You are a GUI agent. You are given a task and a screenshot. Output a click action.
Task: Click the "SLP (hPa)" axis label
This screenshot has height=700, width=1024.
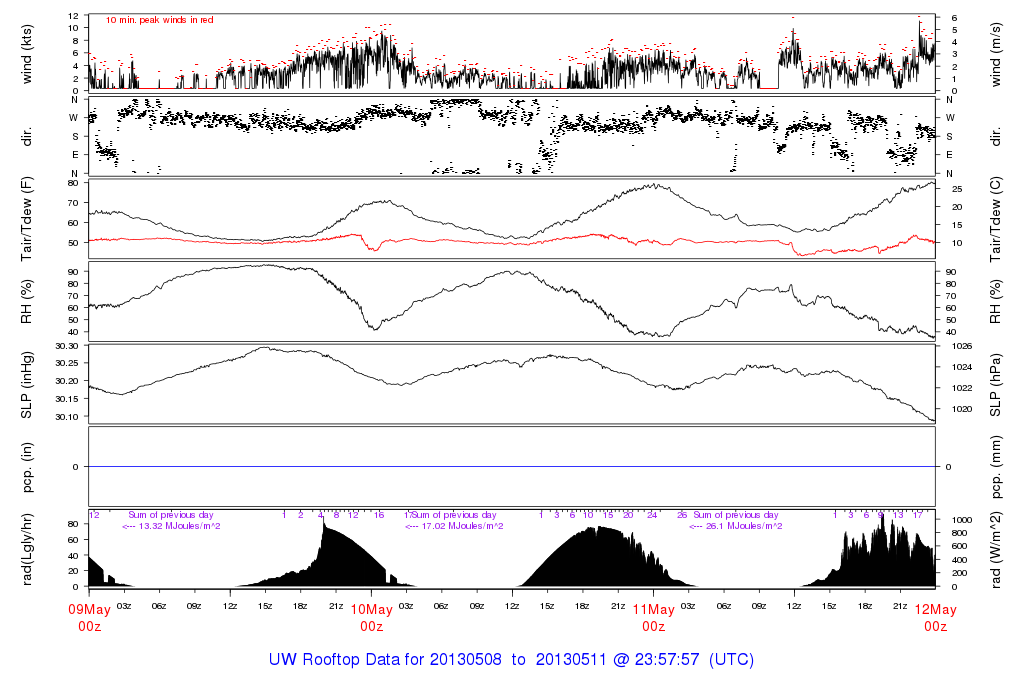[x=998, y=382]
